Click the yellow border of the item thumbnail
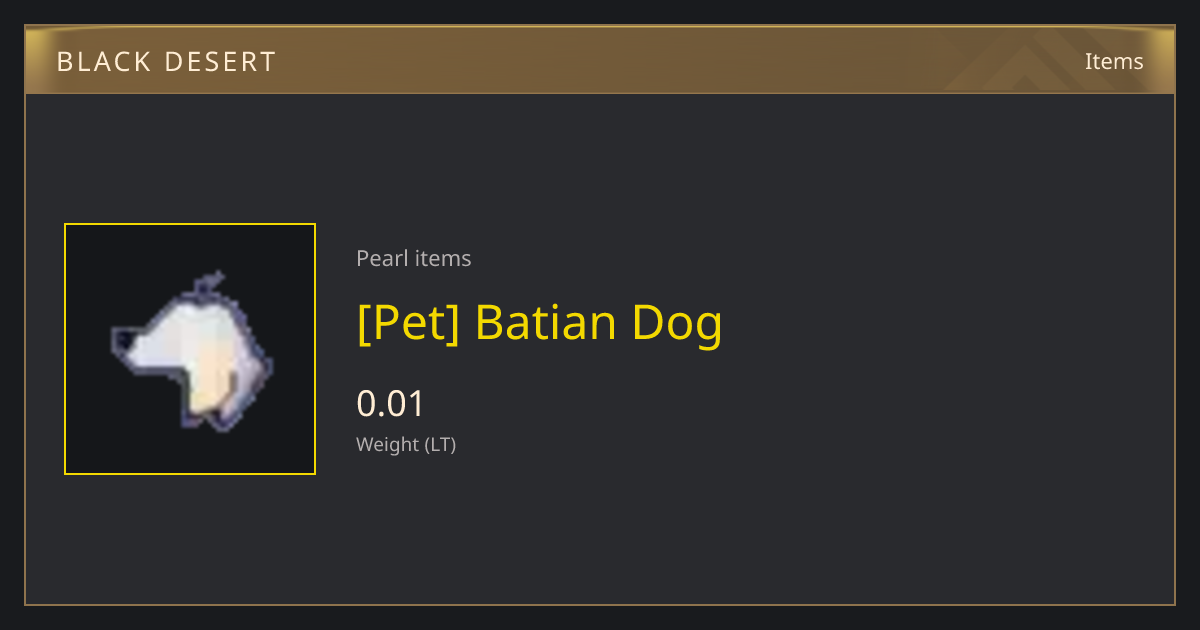 (190, 224)
